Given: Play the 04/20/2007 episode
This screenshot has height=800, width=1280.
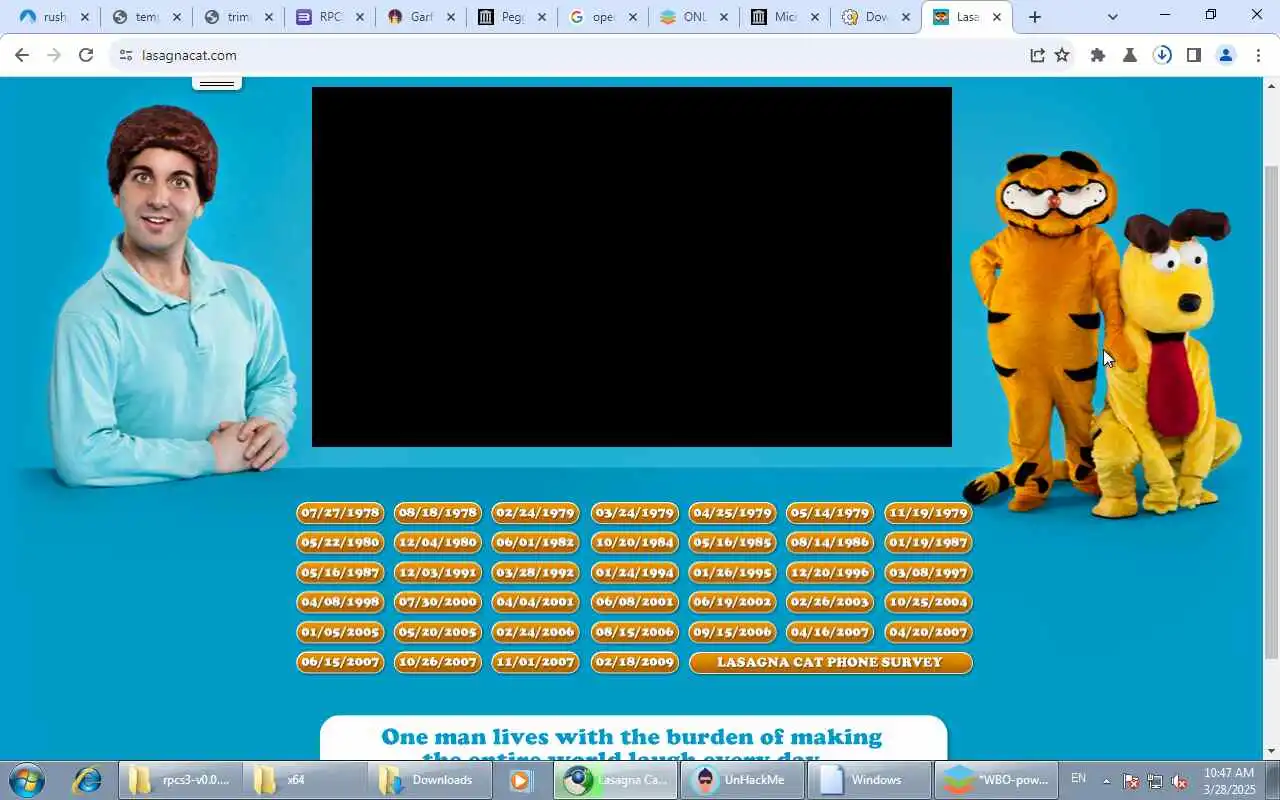Looking at the screenshot, I should click(928, 632).
